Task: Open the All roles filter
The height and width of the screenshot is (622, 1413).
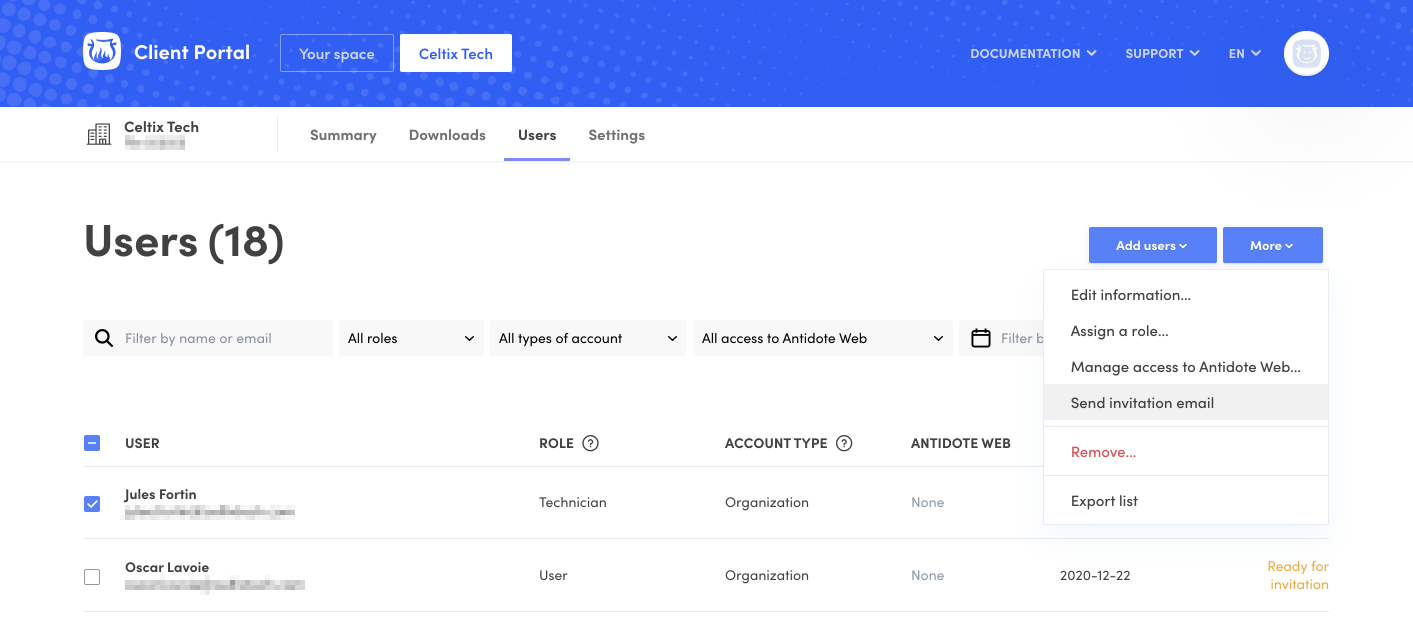Action: tap(411, 338)
